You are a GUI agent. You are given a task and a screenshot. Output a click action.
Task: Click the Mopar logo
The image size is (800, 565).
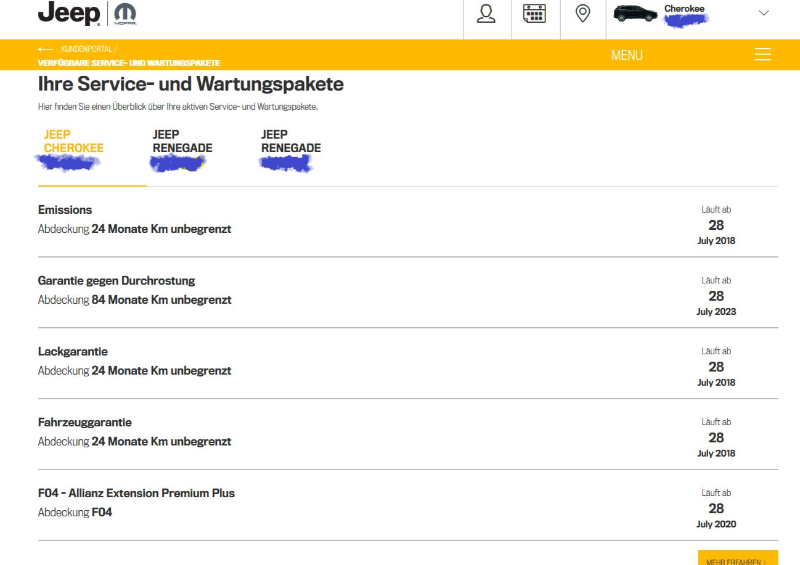(x=126, y=14)
